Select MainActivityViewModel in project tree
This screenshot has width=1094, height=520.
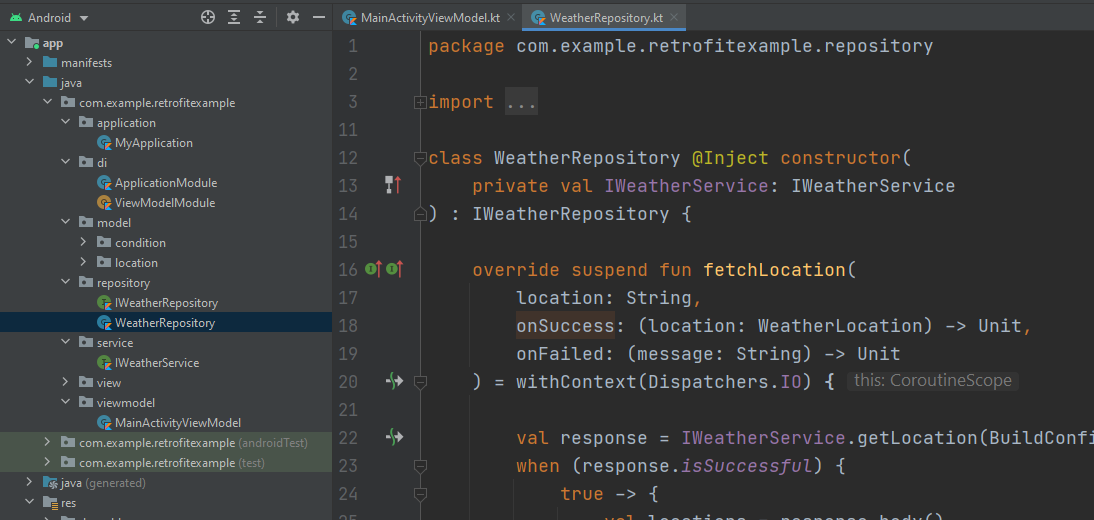178,422
